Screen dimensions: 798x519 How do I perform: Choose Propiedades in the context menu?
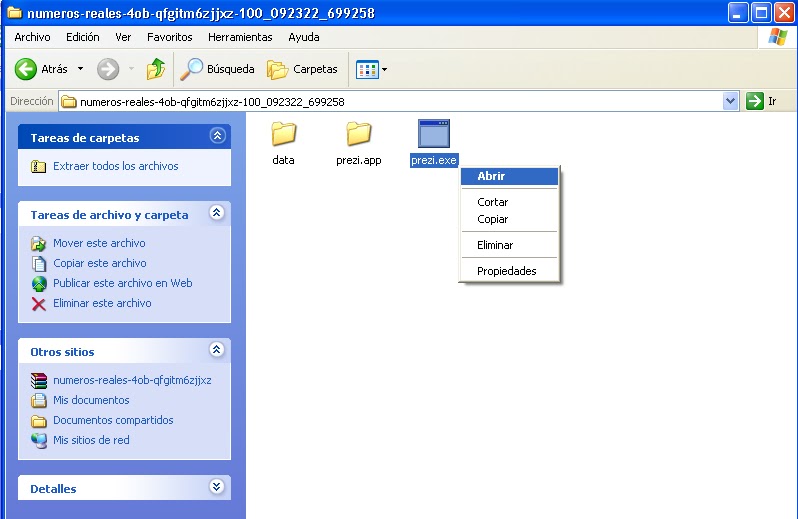pyautogui.click(x=509, y=271)
